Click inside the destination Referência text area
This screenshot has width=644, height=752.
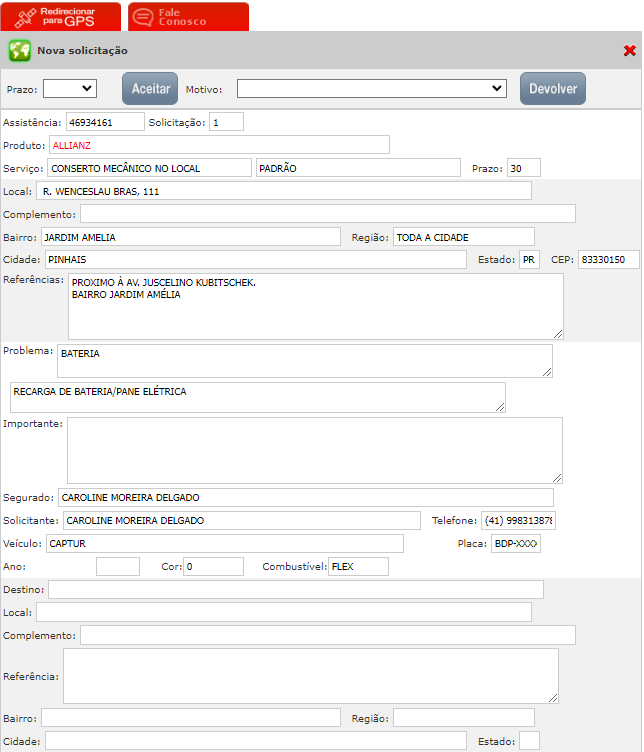tap(311, 676)
